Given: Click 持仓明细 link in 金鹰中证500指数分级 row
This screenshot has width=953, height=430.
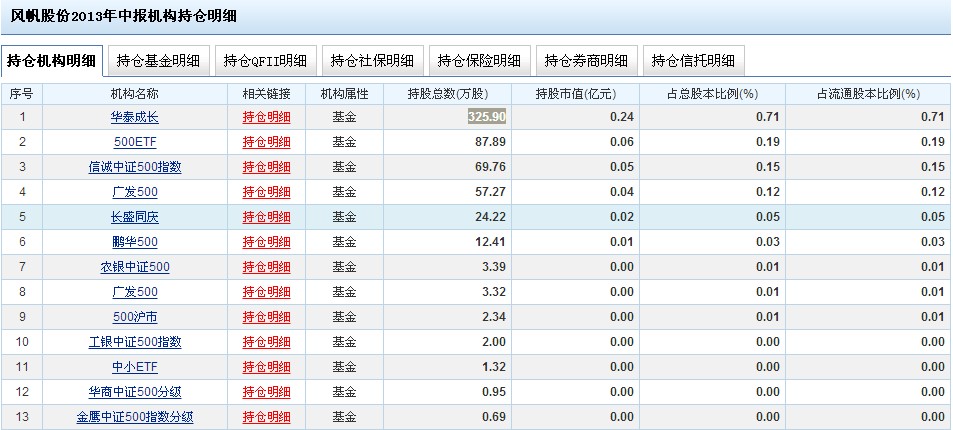Looking at the screenshot, I should (266, 417).
